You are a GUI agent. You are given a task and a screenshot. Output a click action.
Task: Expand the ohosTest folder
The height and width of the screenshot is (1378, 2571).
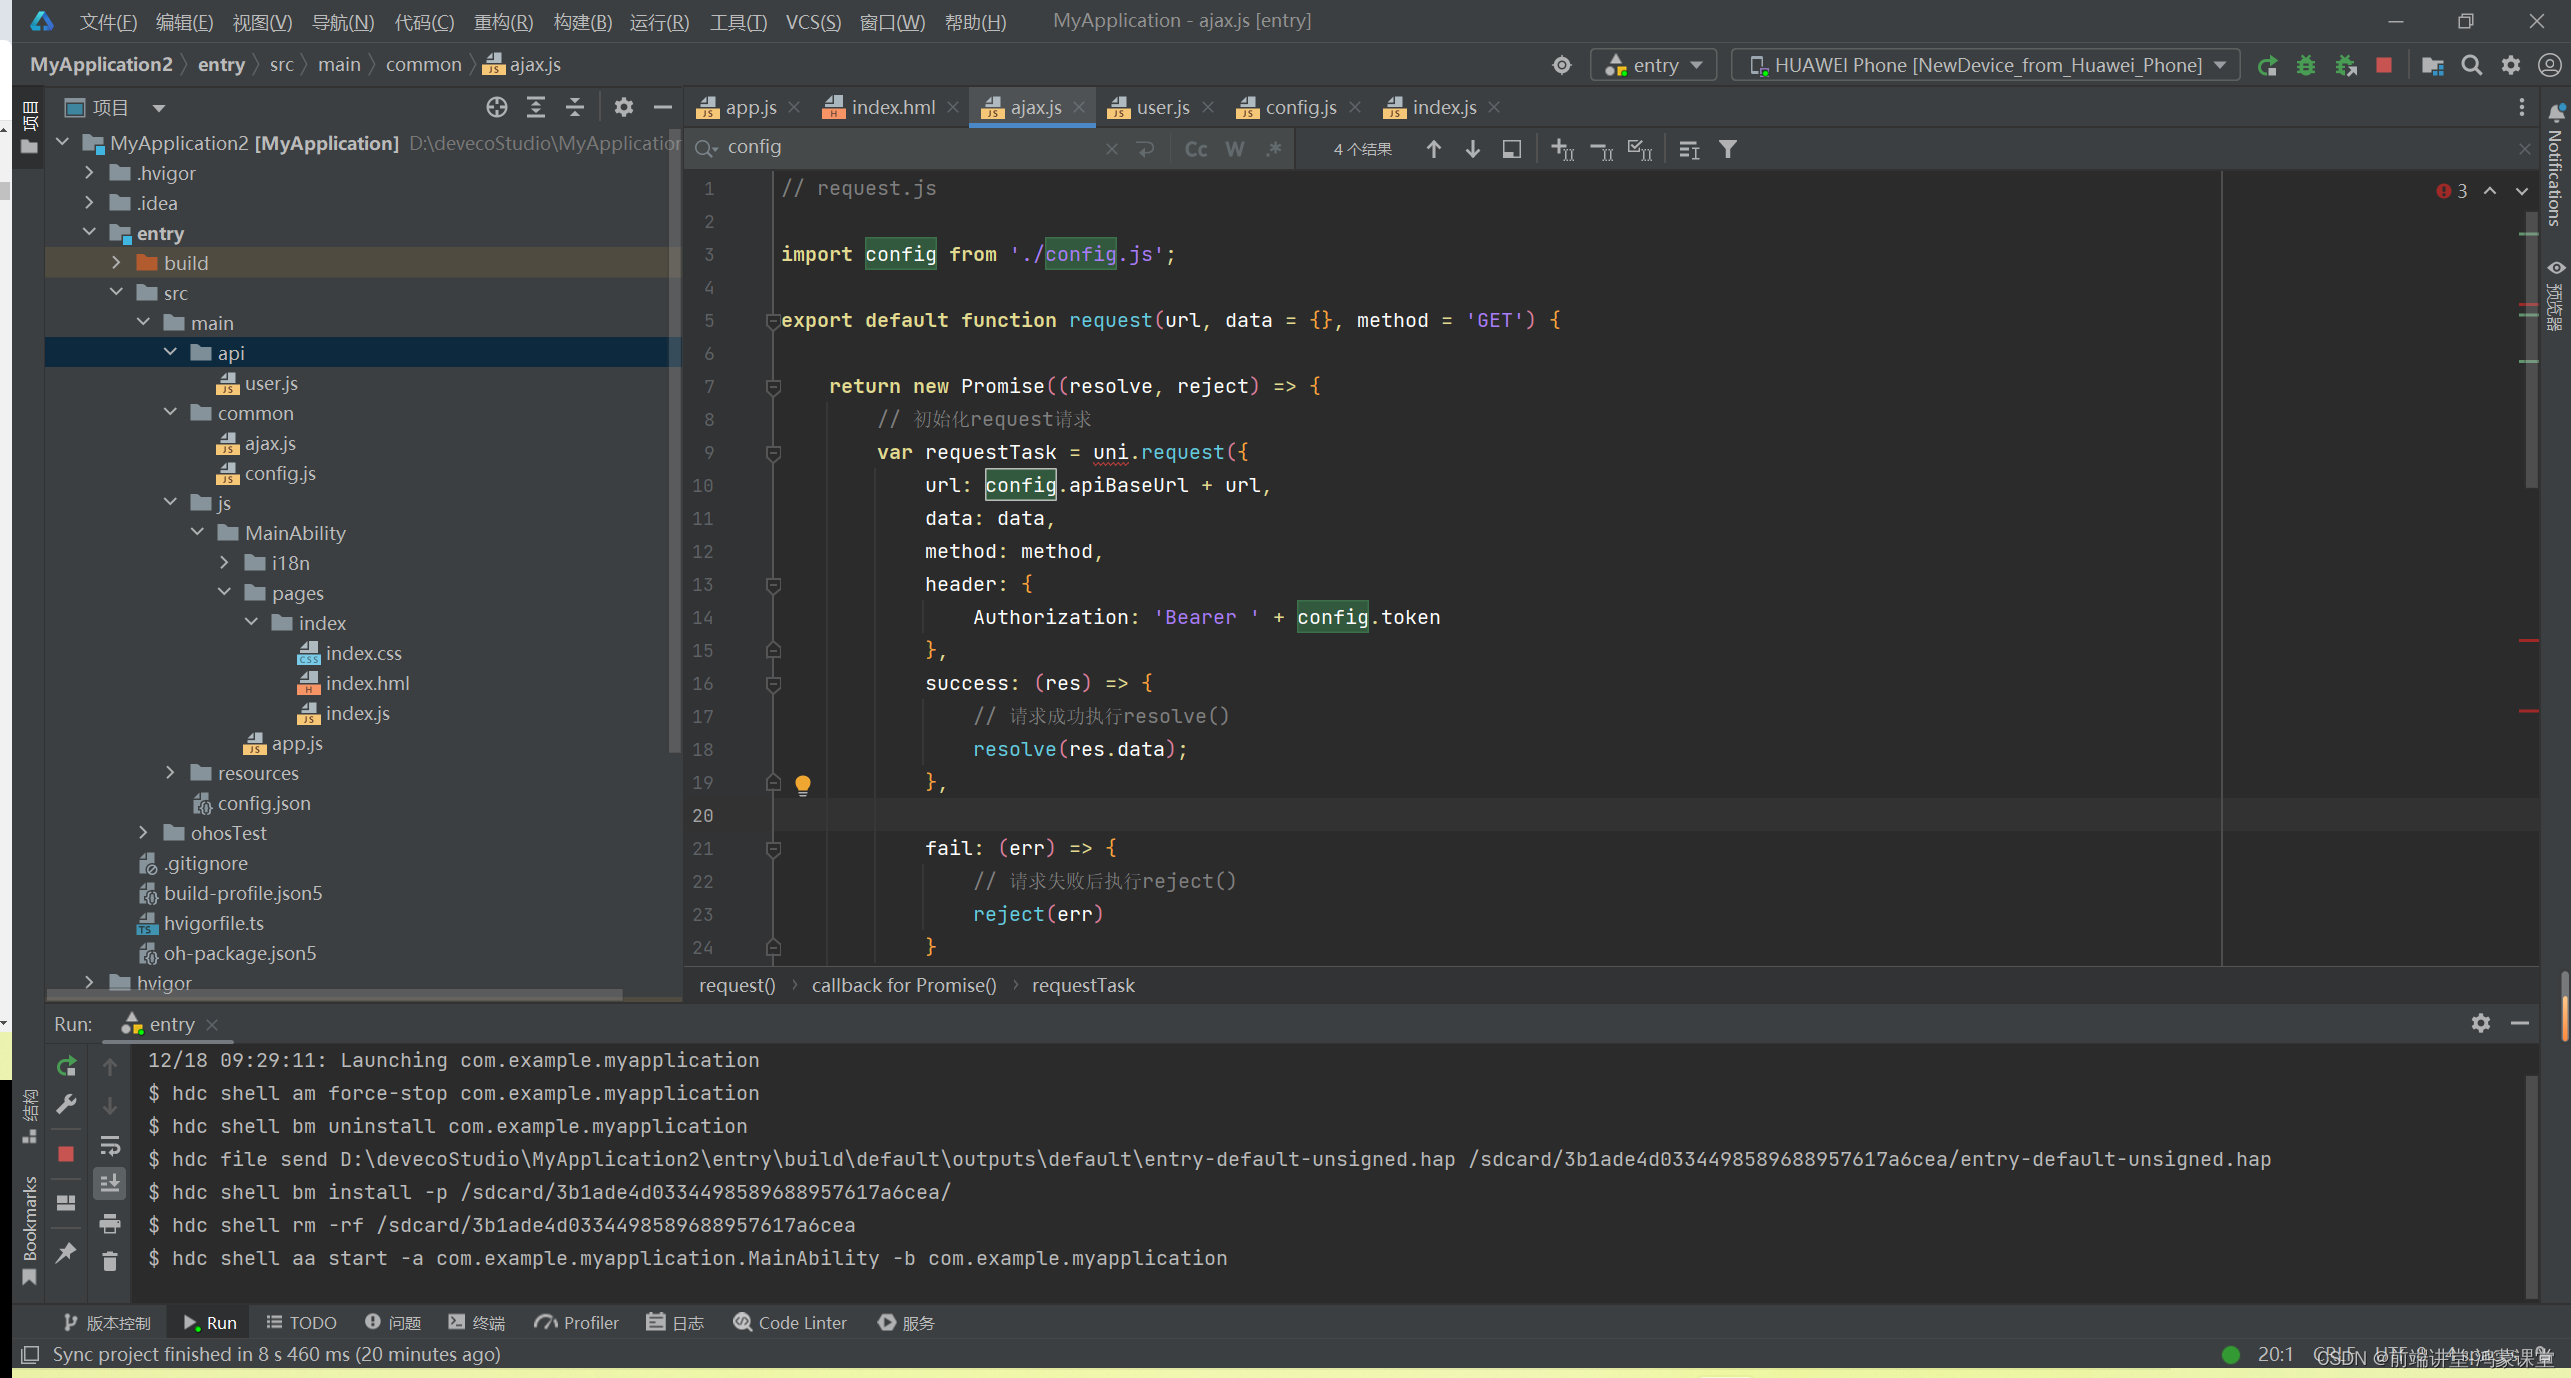[x=143, y=833]
